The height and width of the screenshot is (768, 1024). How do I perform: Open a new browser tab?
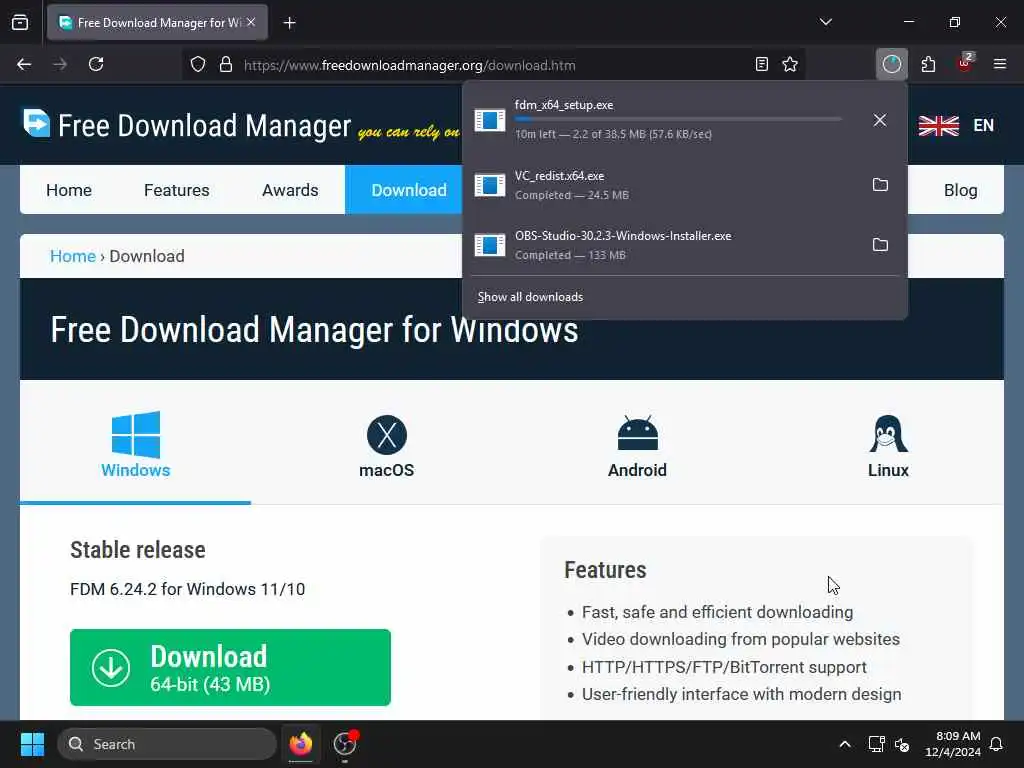(x=289, y=23)
